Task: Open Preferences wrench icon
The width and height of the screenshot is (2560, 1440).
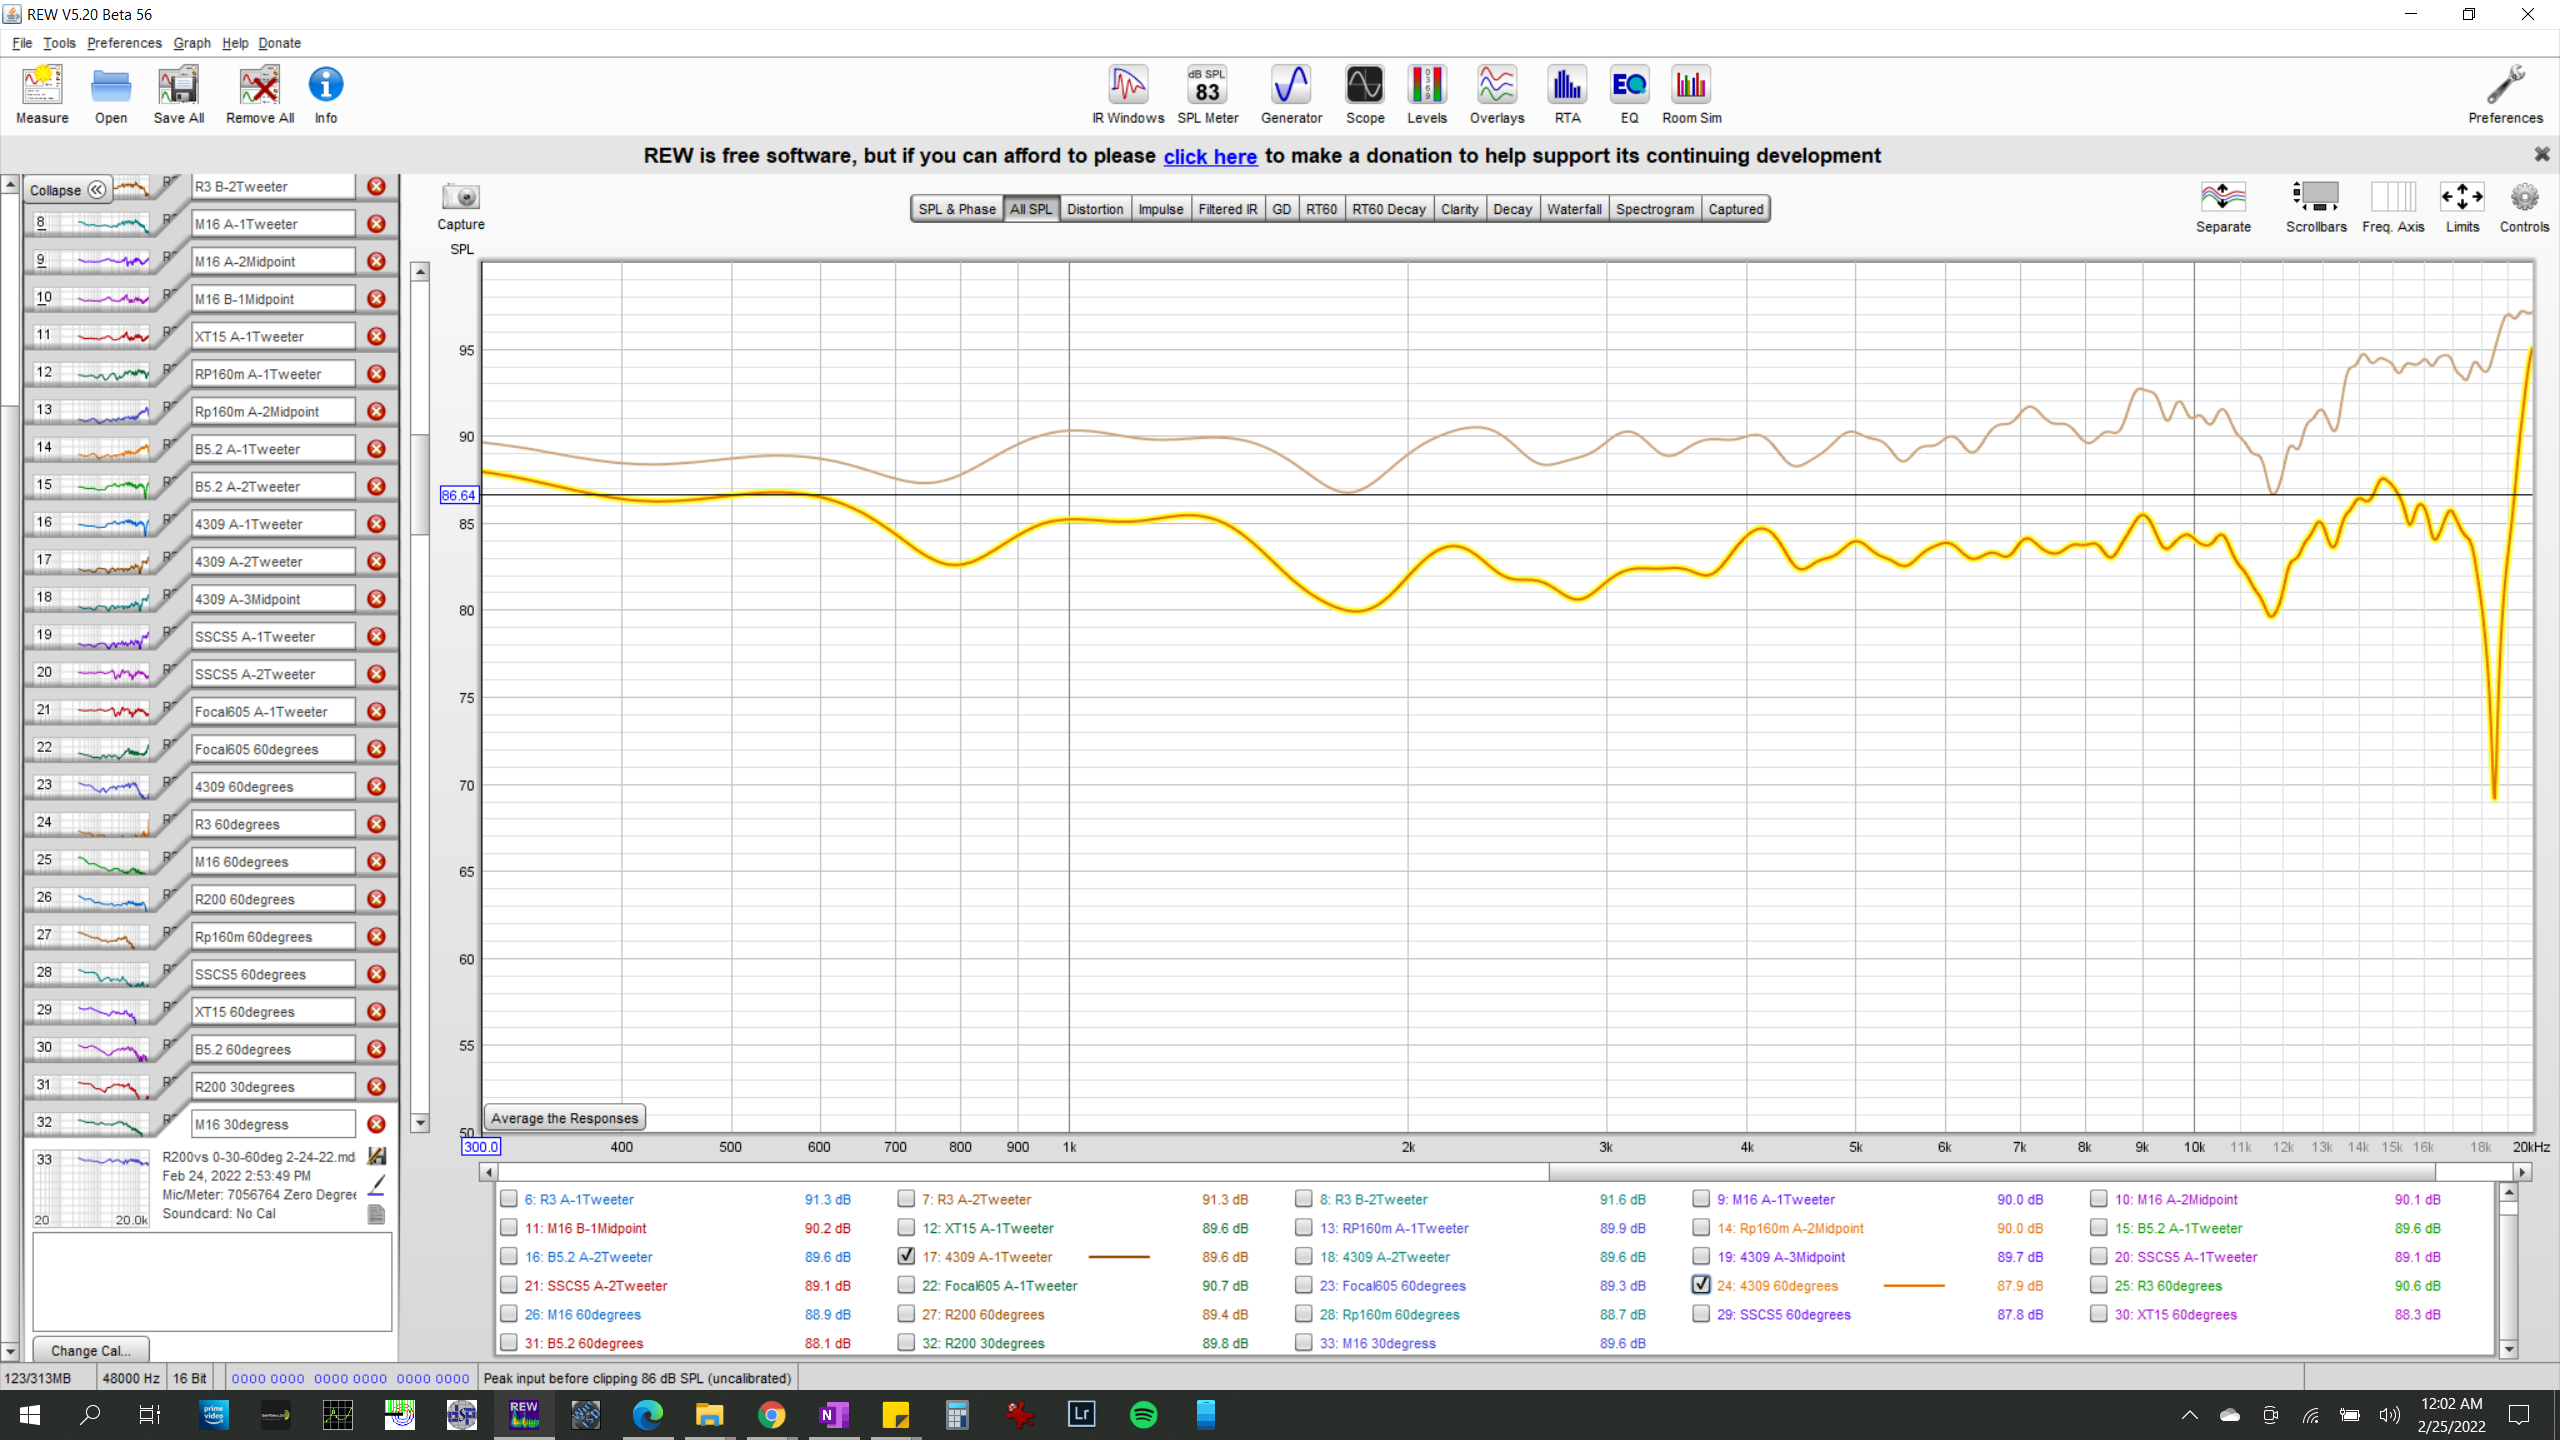Action: 2505,95
